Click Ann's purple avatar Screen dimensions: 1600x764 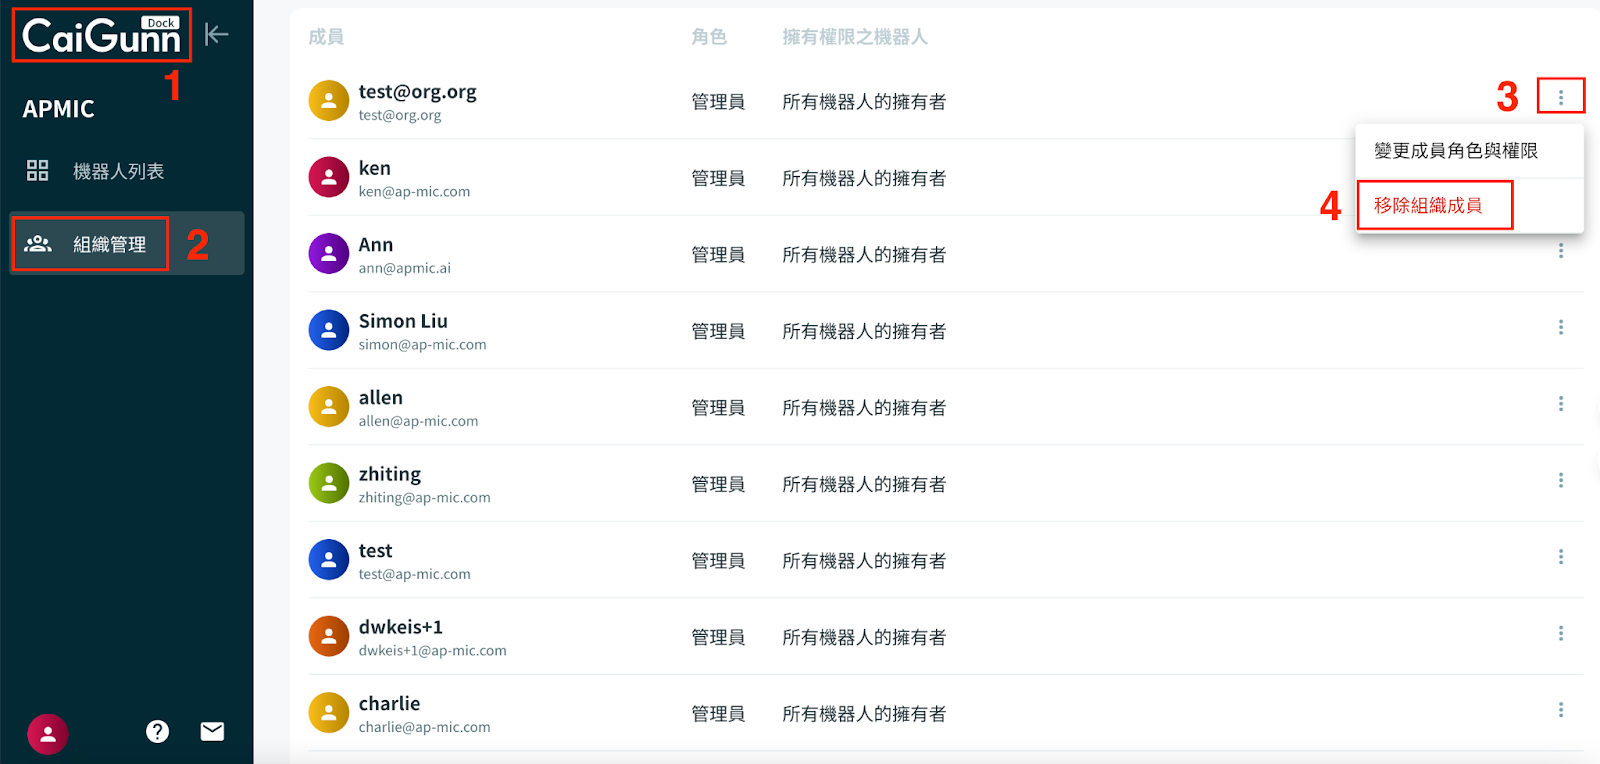328,254
